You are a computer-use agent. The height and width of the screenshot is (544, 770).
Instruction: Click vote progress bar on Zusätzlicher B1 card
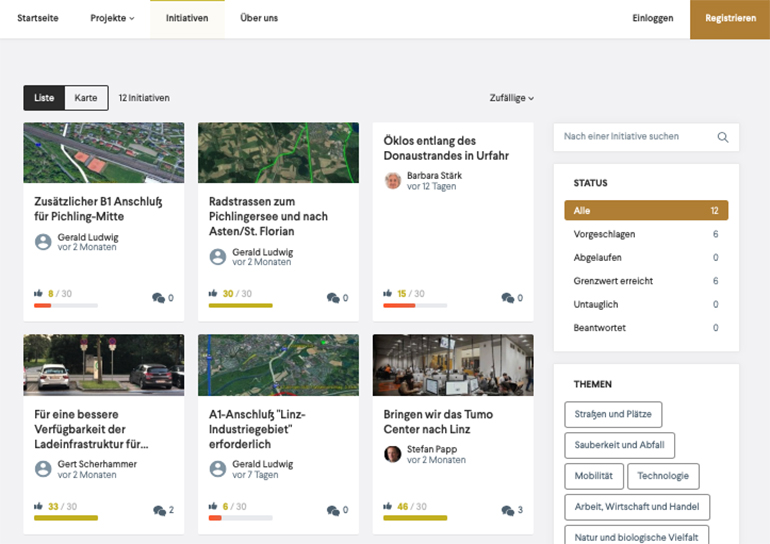tap(66, 305)
